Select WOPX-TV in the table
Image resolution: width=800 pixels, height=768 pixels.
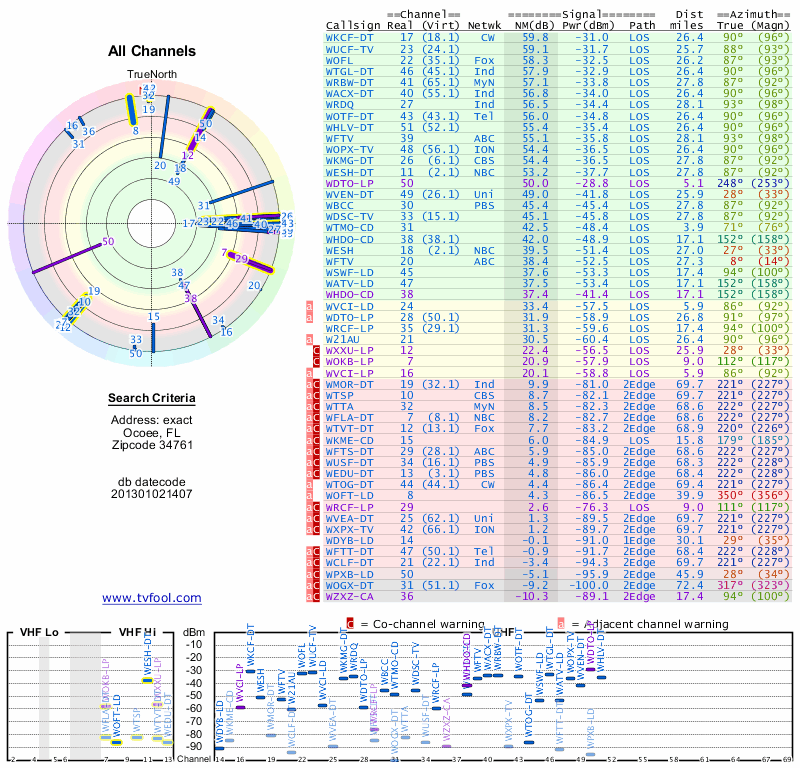pyautogui.click(x=349, y=150)
